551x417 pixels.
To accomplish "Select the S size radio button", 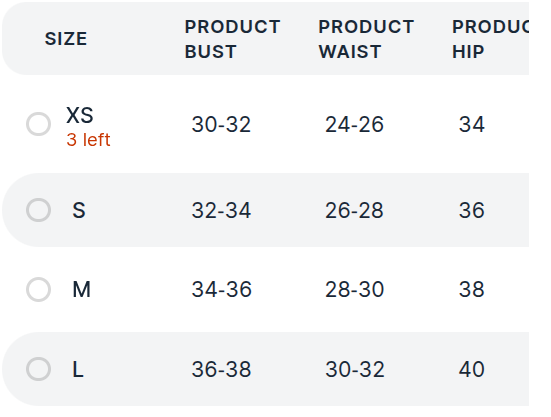I will point(38,210).
